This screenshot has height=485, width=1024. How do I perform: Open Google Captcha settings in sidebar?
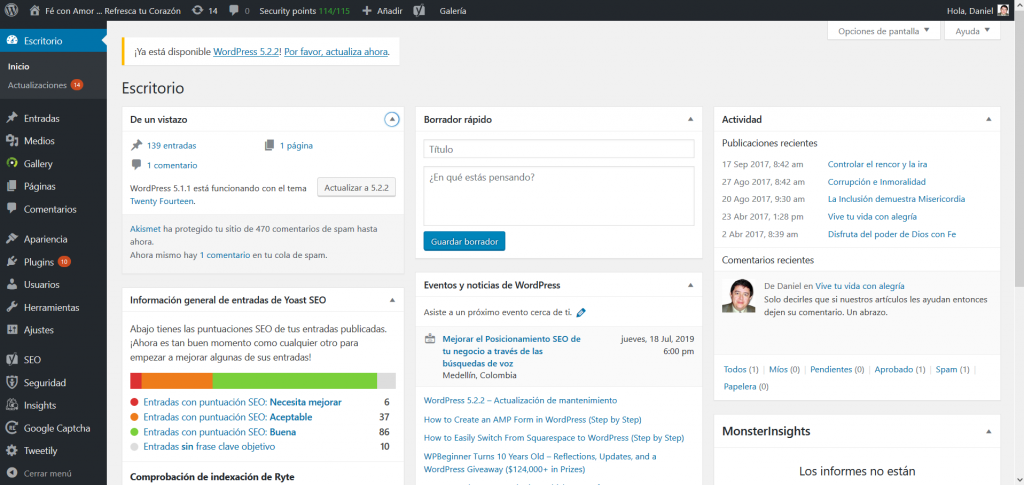(56, 428)
